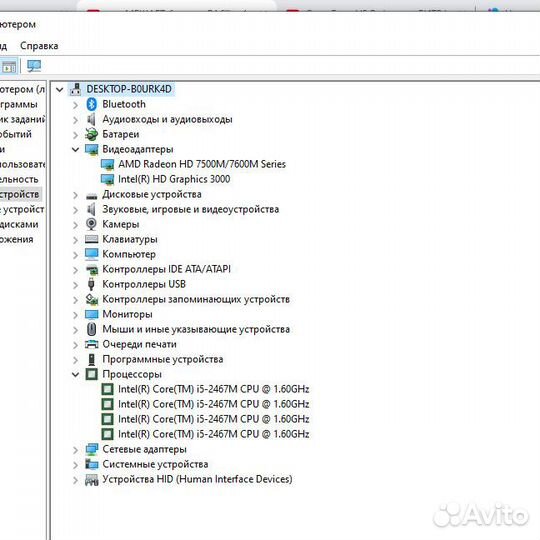Click the Компьютер monitor icon
Screen dimensions: 540x540
91,254
